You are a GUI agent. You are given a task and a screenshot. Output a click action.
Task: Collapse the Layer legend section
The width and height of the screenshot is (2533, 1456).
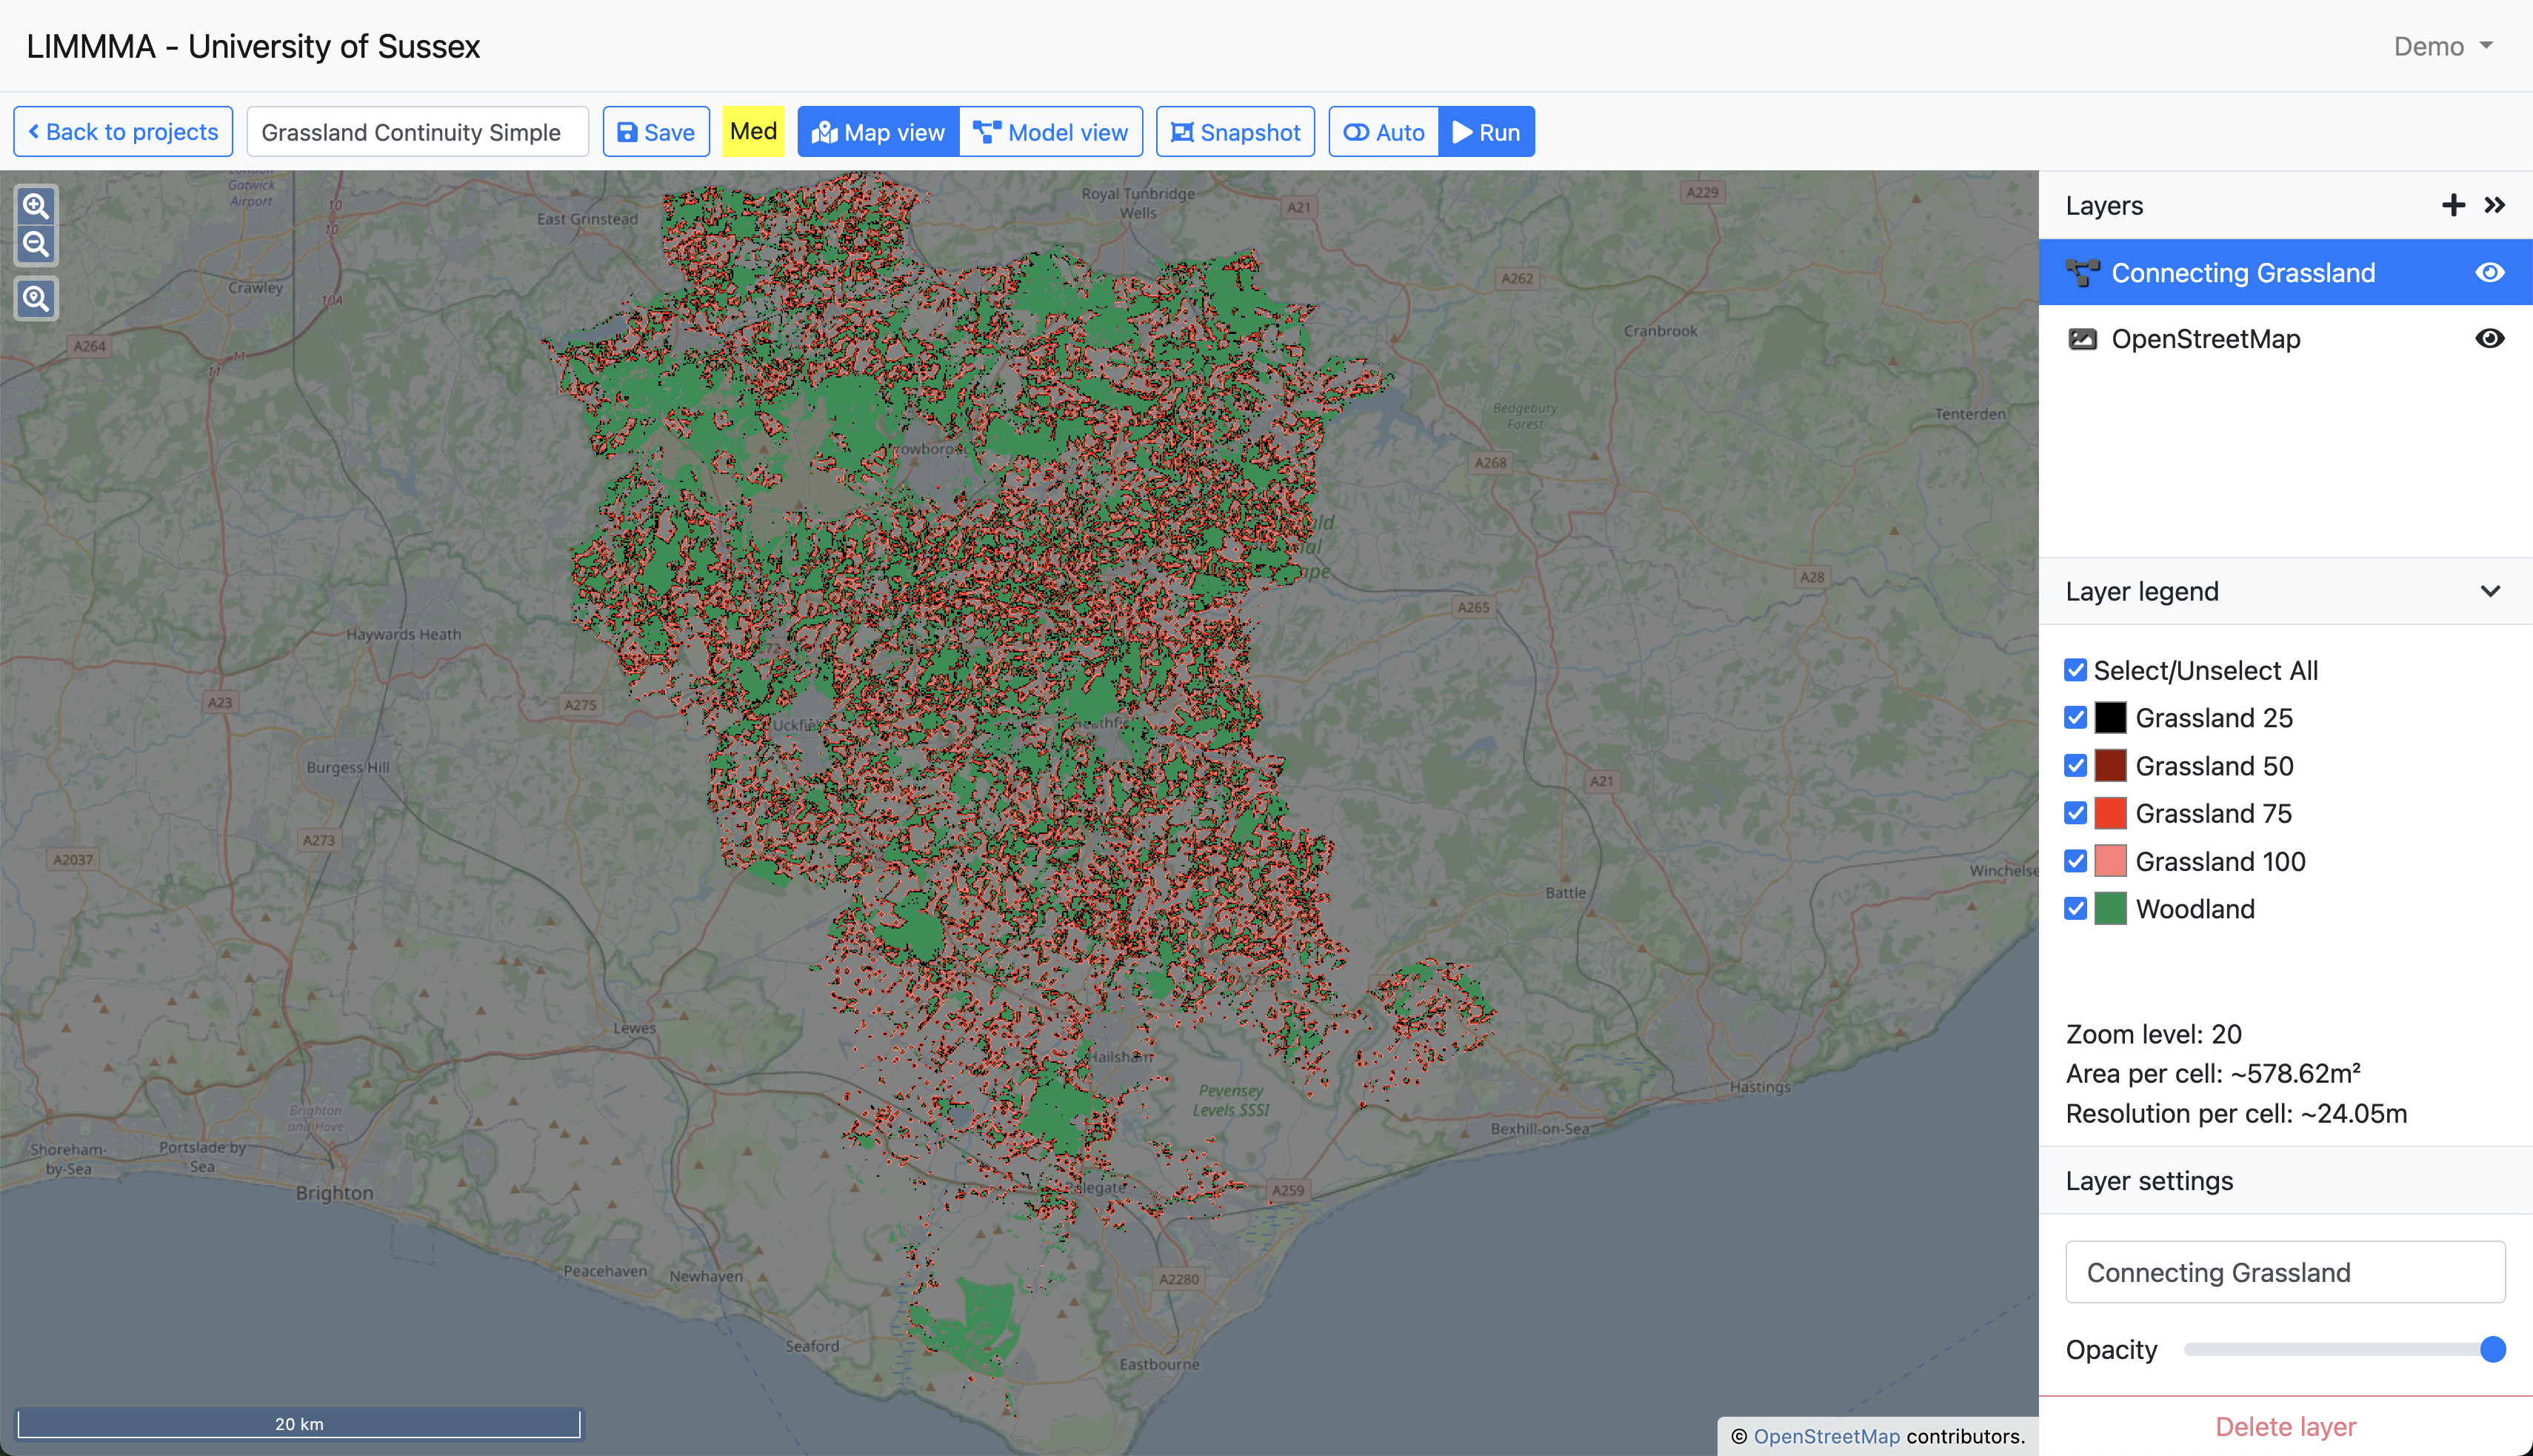coord(2490,592)
